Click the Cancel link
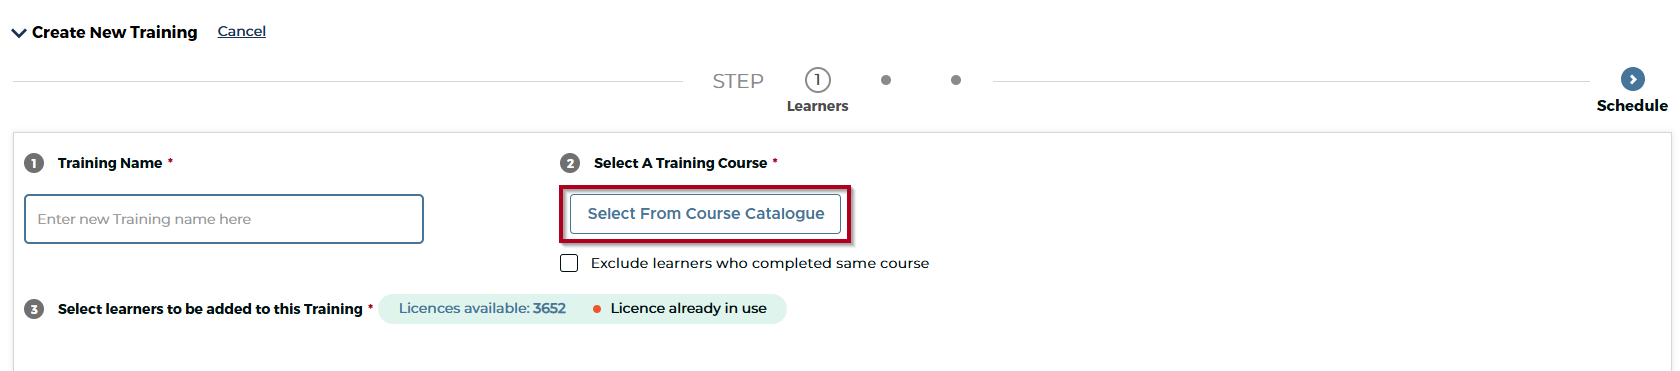Image resolution: width=1680 pixels, height=371 pixels. 242,31
